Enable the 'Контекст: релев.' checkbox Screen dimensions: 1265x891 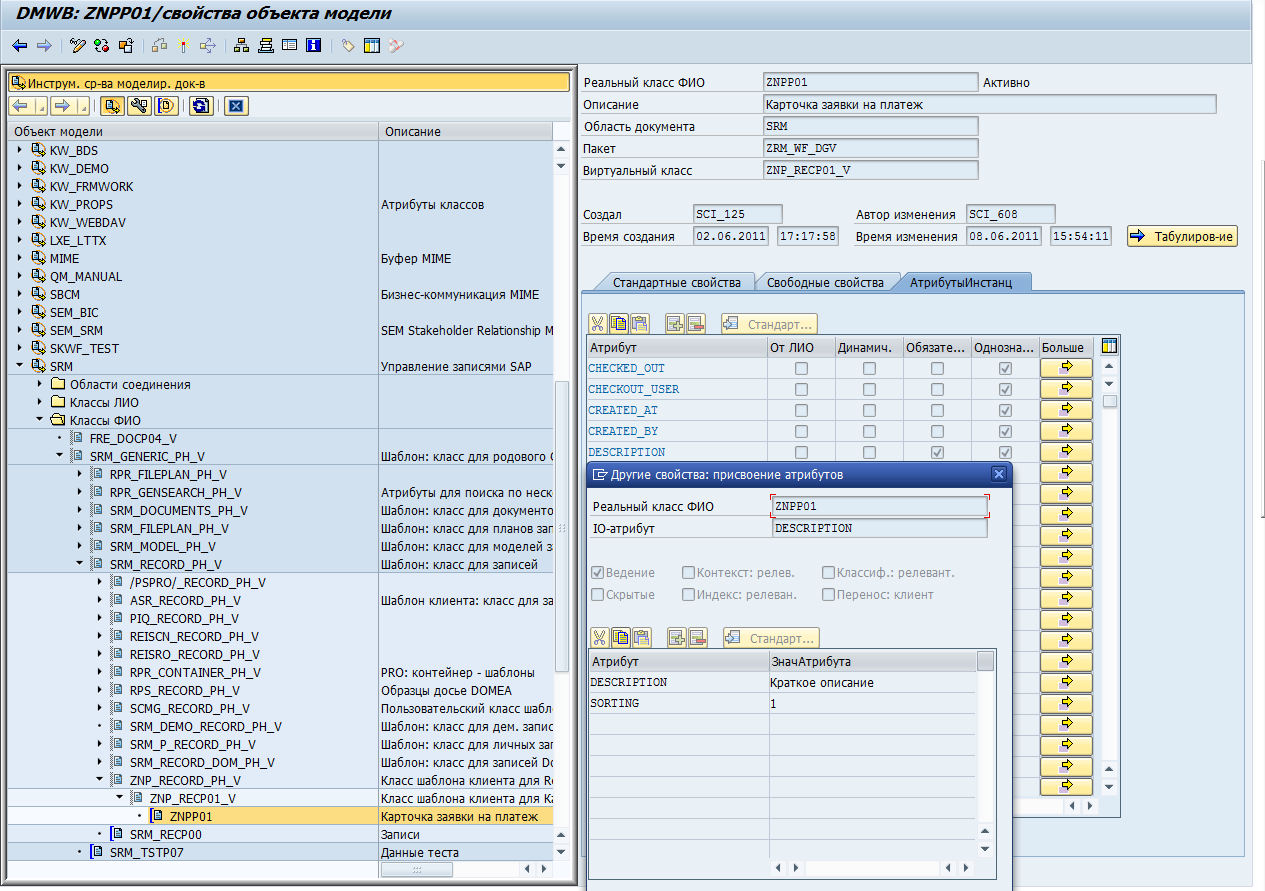(x=688, y=573)
